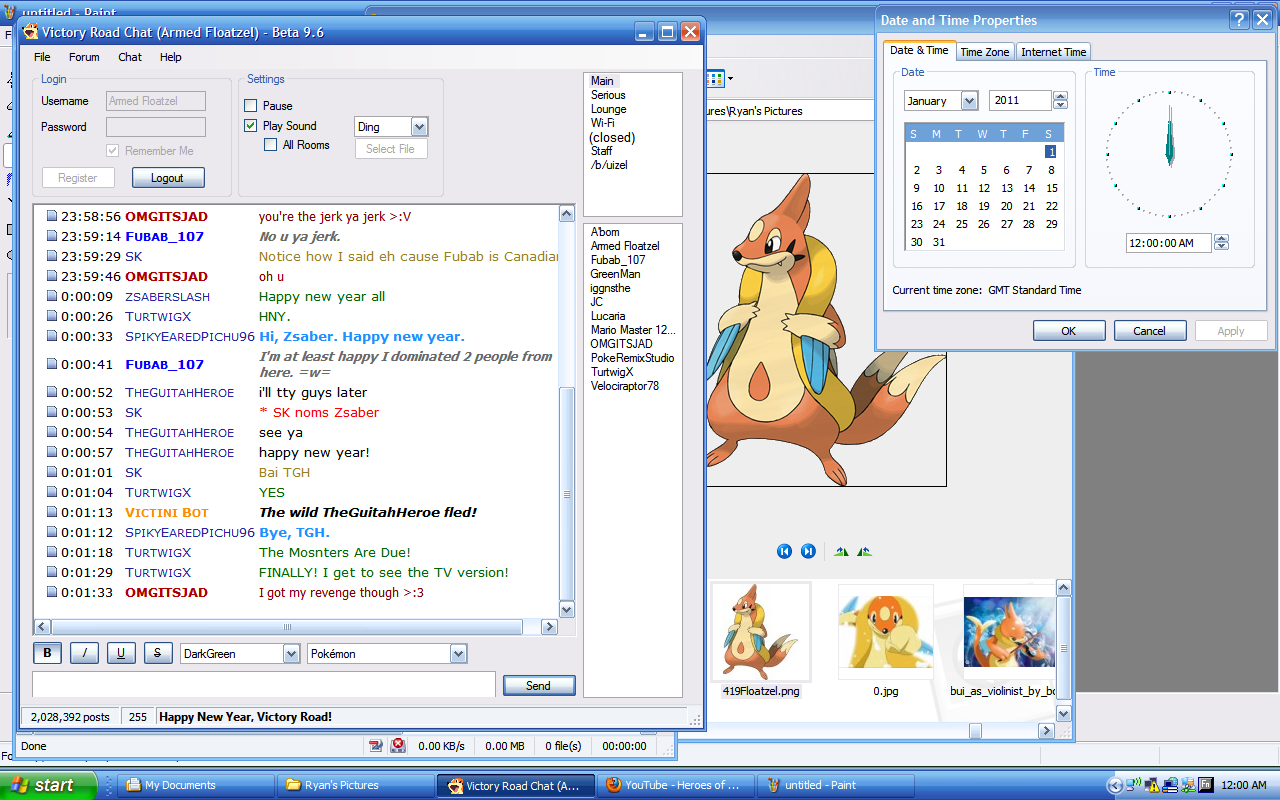The width and height of the screenshot is (1280, 800).
Task: Rotate picture clockwise in viewer
Action: 841,551
